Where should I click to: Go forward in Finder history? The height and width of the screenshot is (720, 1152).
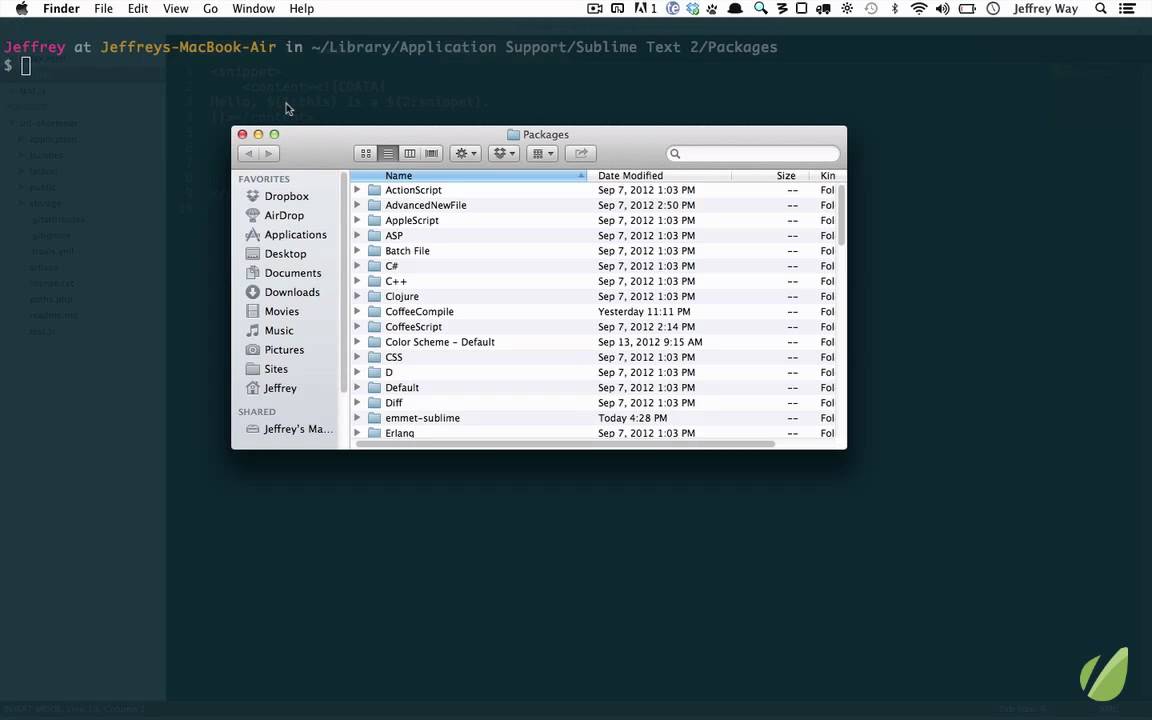[x=269, y=154]
